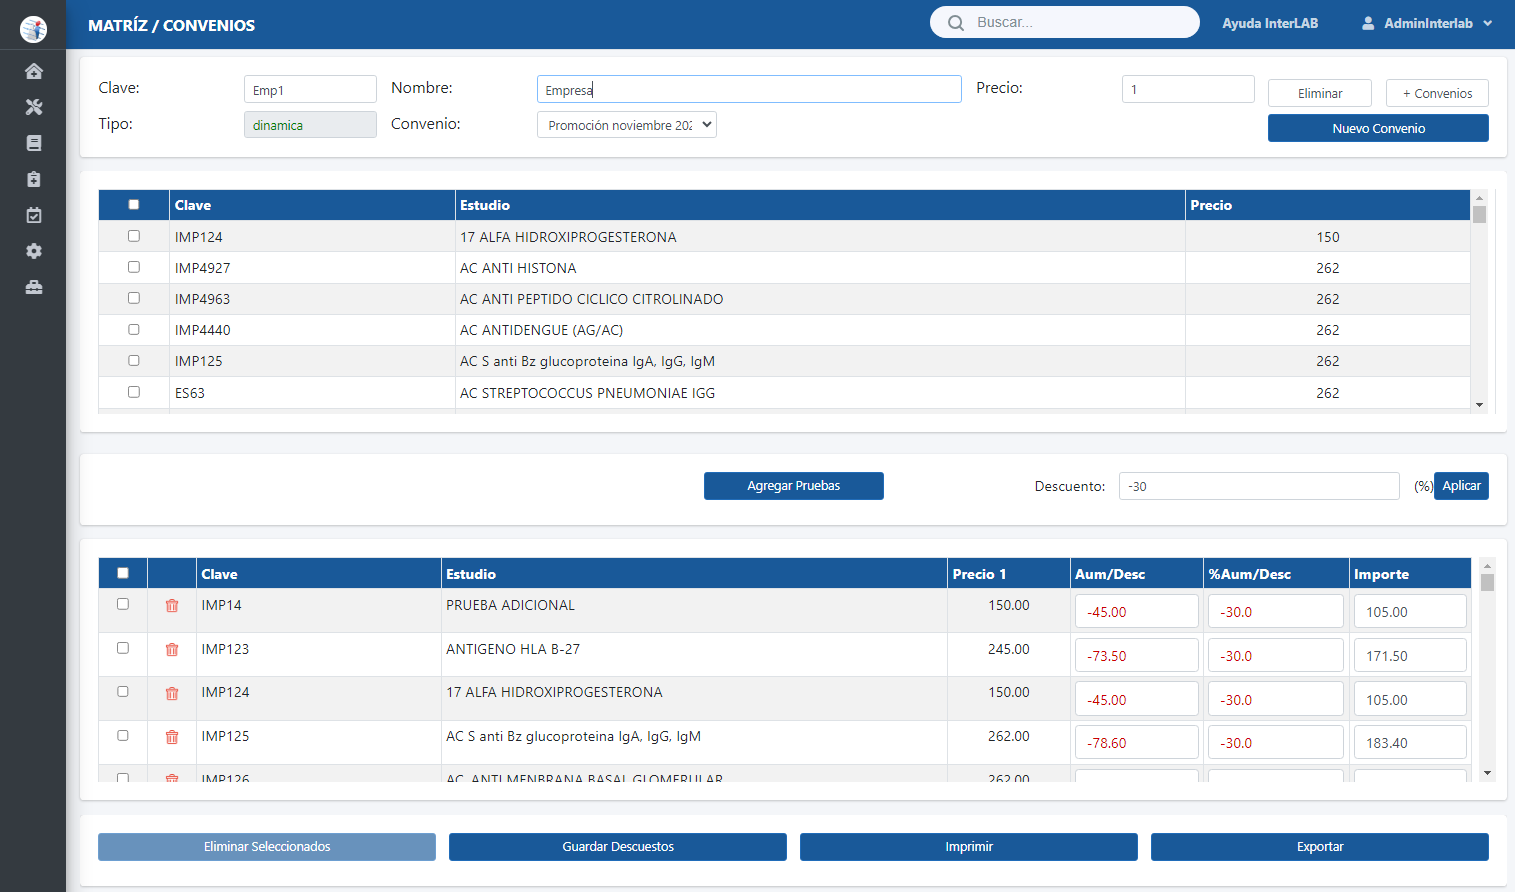Click the InterLAB logo icon

[x=33, y=29]
